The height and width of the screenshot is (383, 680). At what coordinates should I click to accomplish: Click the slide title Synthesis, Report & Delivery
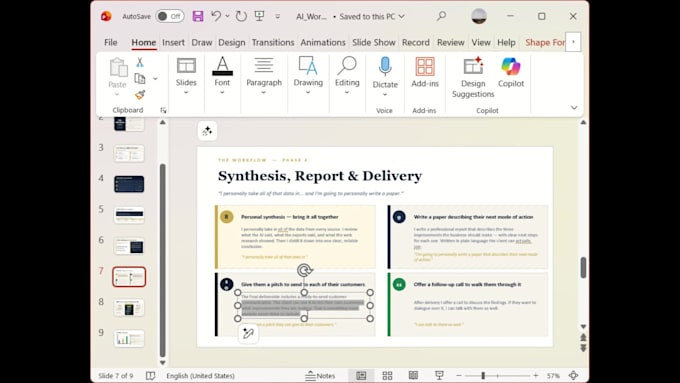[x=320, y=176]
